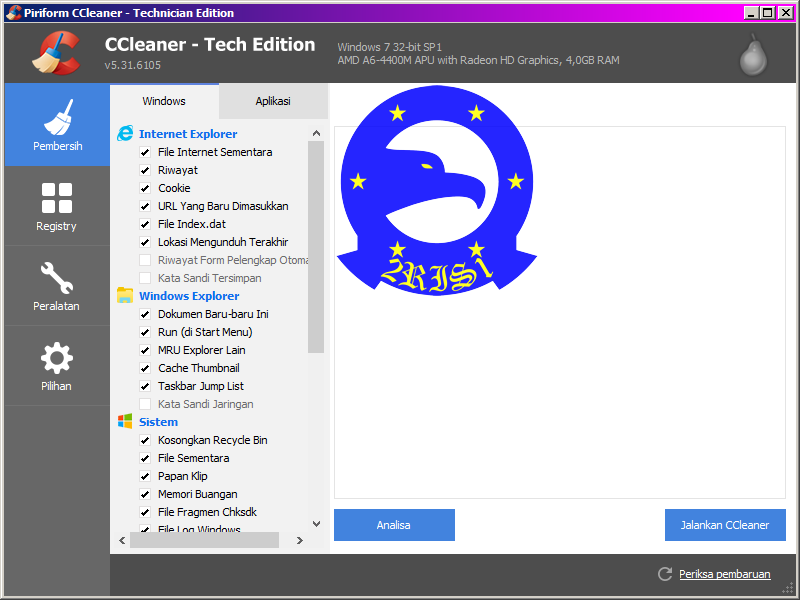
Task: Click the Piriform pear icon
Action: (x=753, y=55)
